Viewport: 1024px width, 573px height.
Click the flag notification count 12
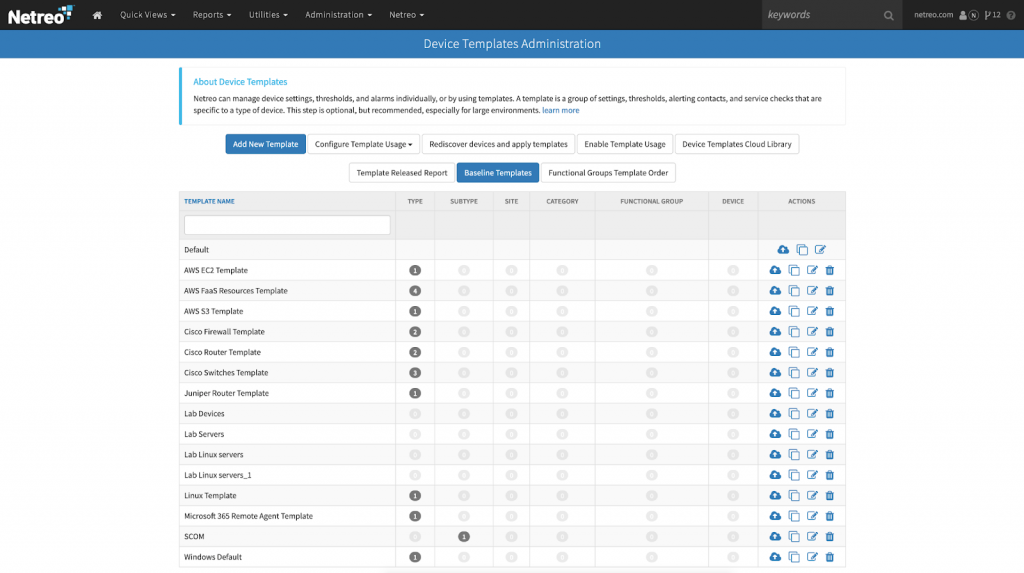(x=993, y=15)
